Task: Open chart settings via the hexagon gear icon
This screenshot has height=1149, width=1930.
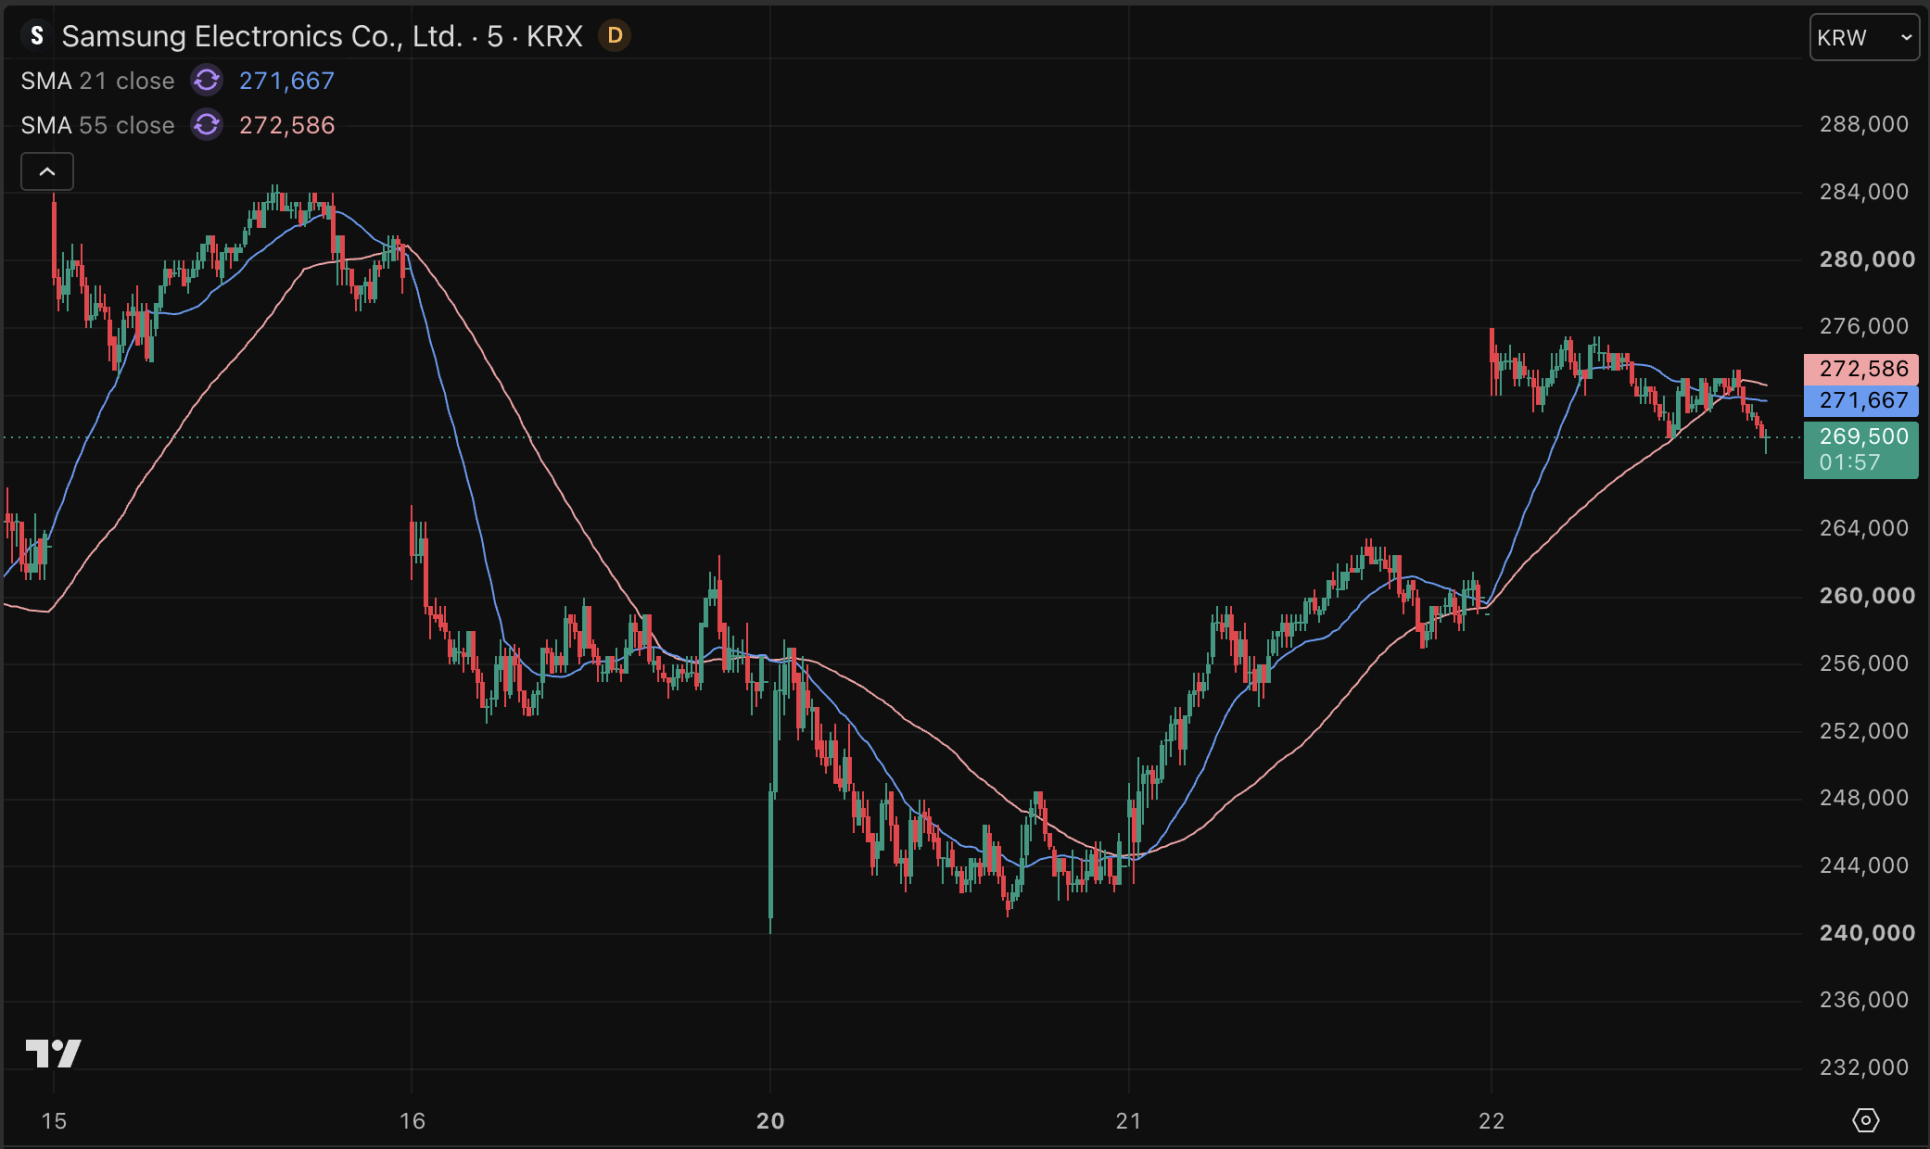Action: pos(1865,1120)
